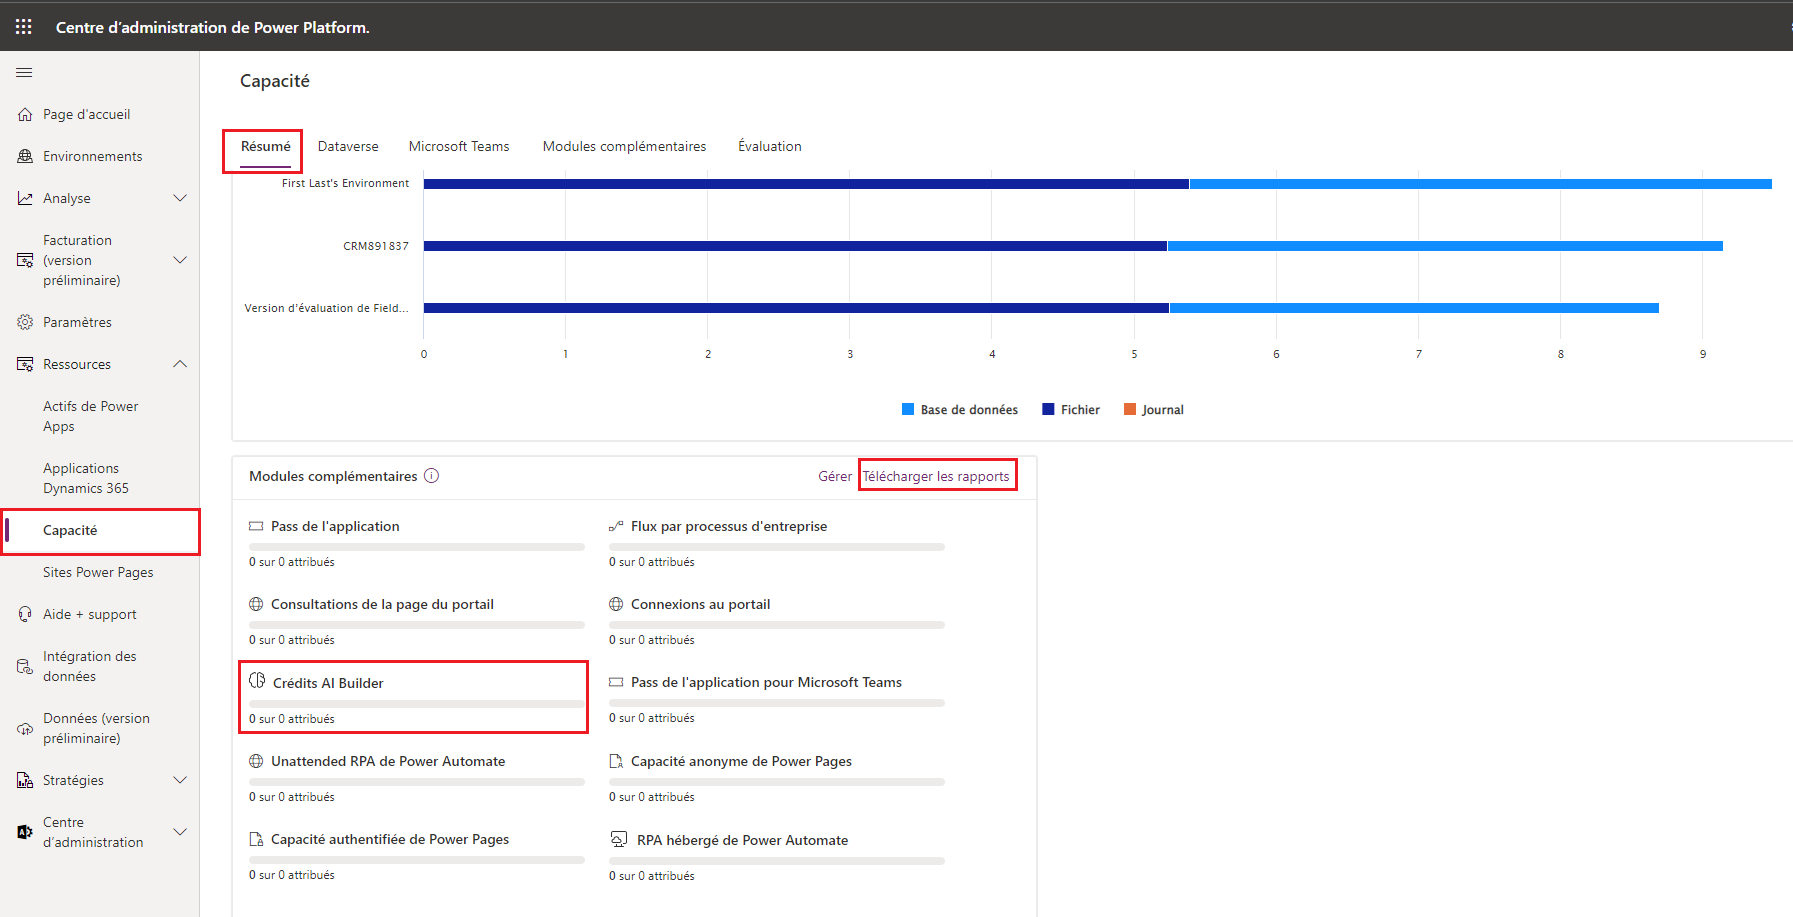Click the Centre d'administration icon
This screenshot has width=1793, height=917.
coord(25,832)
